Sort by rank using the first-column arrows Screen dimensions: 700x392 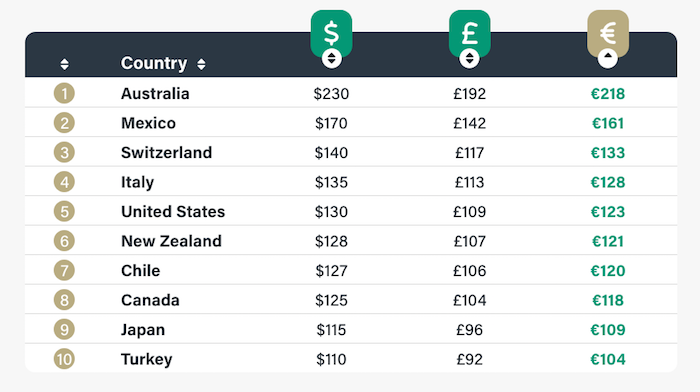(64, 64)
